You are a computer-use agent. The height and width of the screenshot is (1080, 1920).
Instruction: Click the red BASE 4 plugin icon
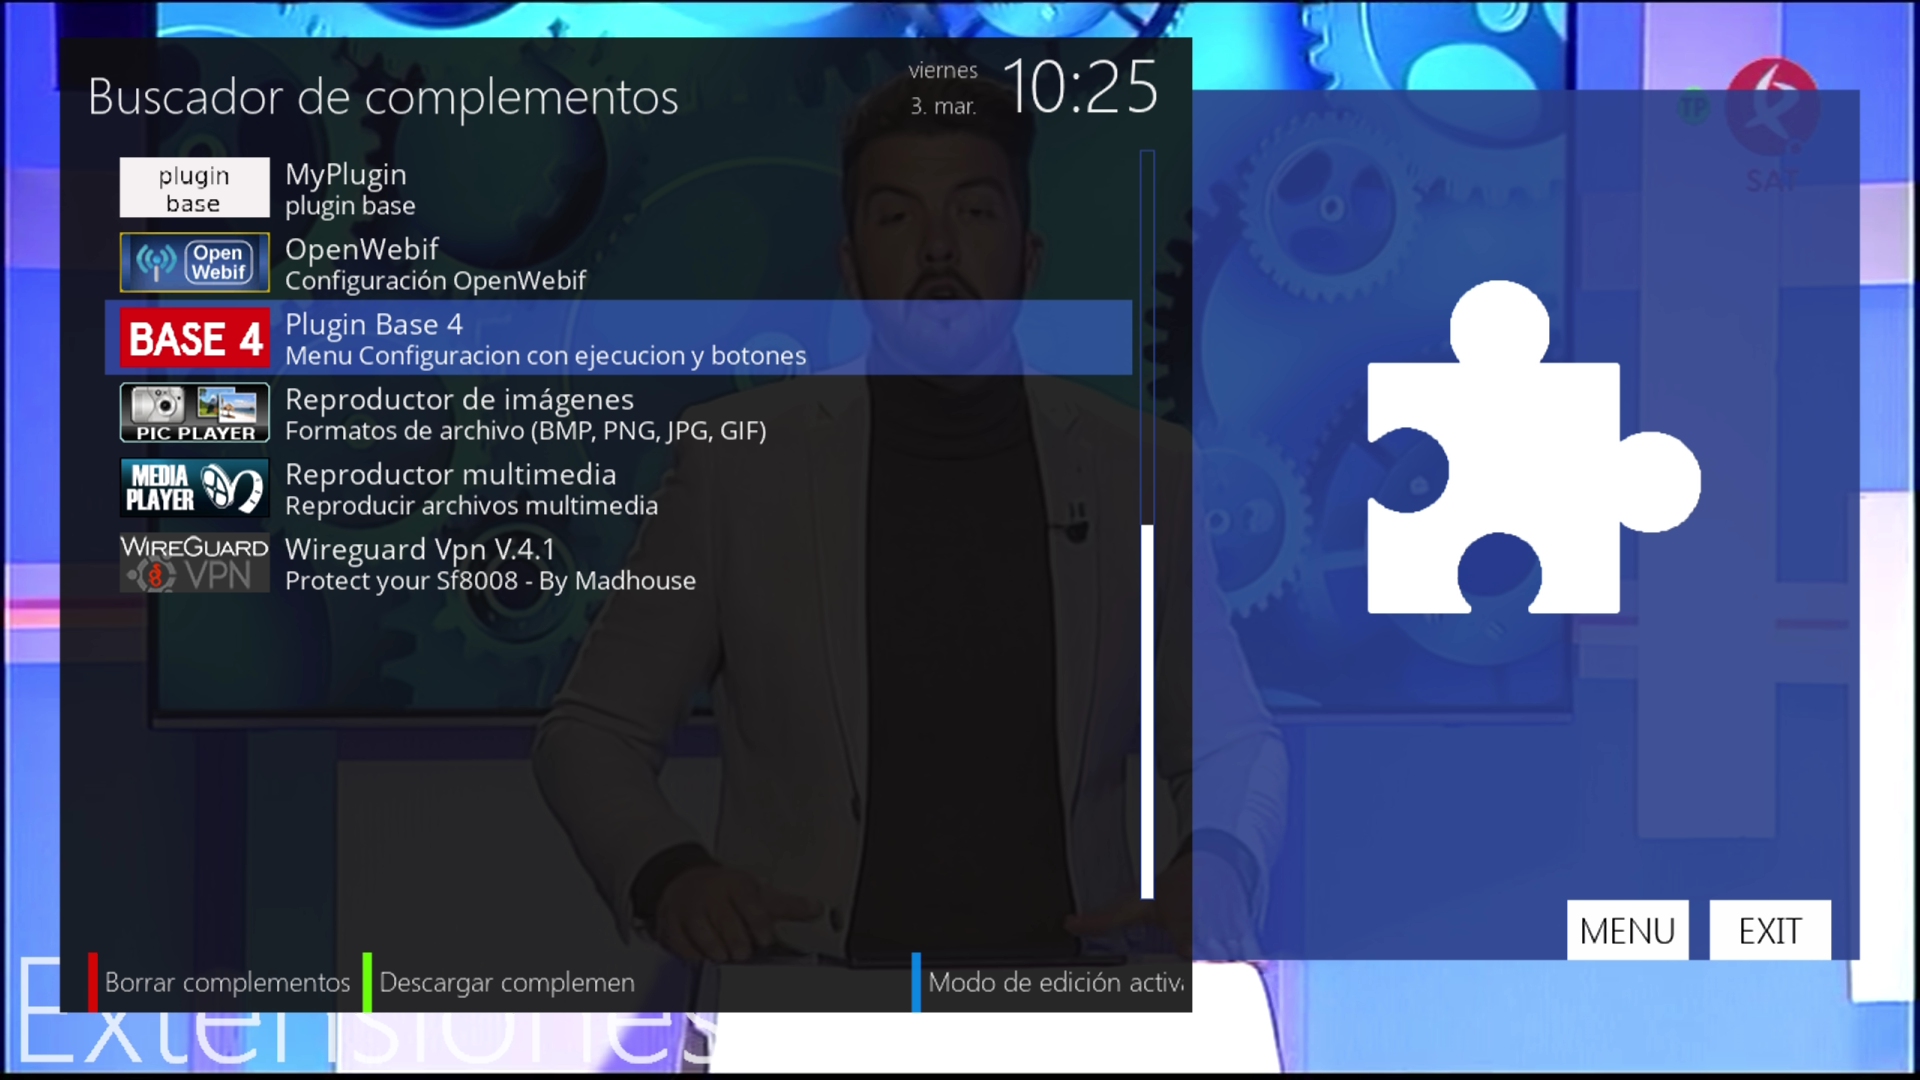point(194,338)
